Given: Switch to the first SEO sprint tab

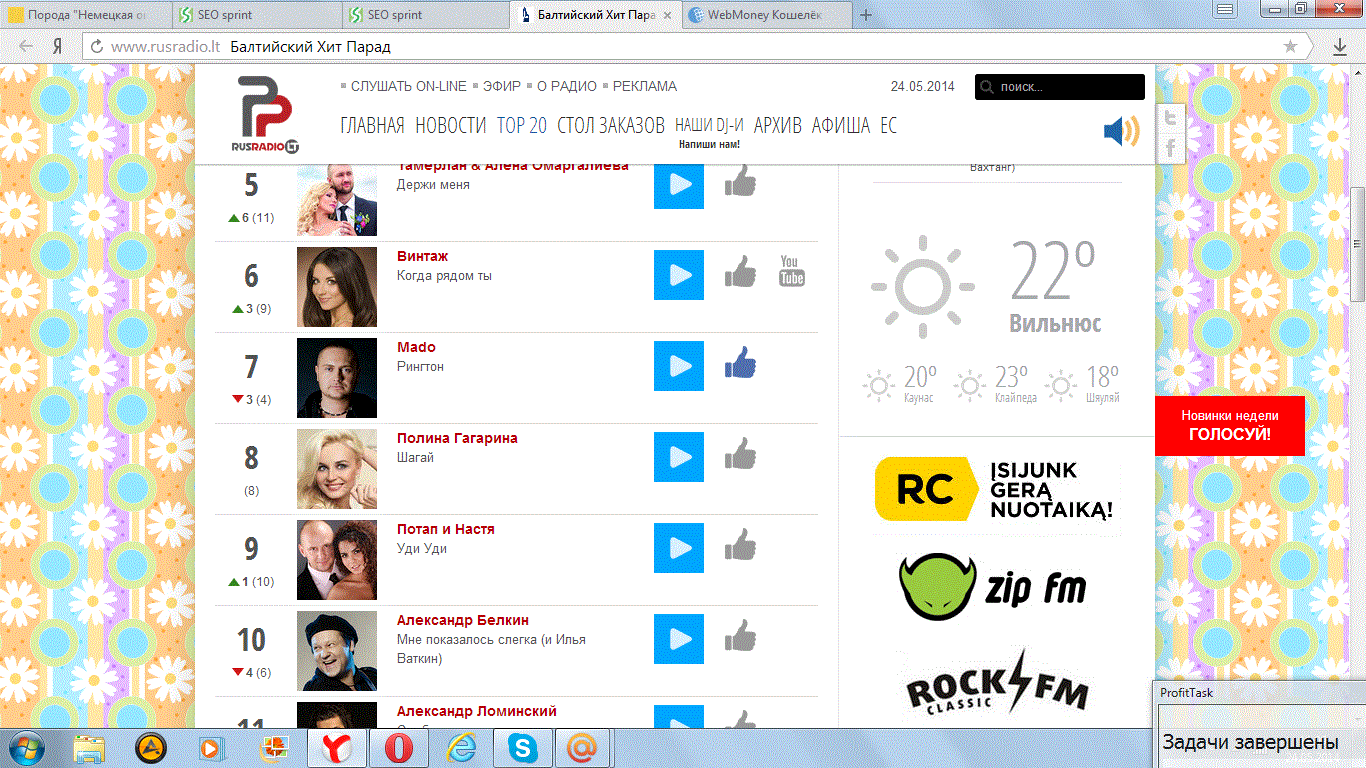Looking at the screenshot, I should coord(258,15).
